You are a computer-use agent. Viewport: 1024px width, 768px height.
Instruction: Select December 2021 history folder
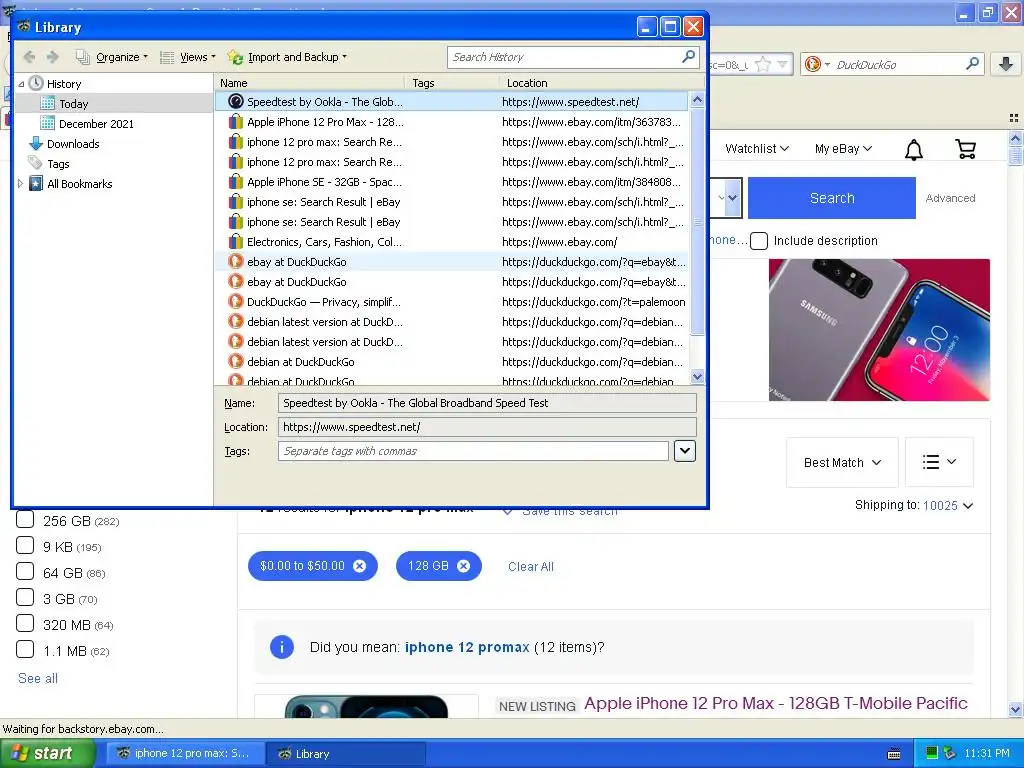[x=96, y=124]
